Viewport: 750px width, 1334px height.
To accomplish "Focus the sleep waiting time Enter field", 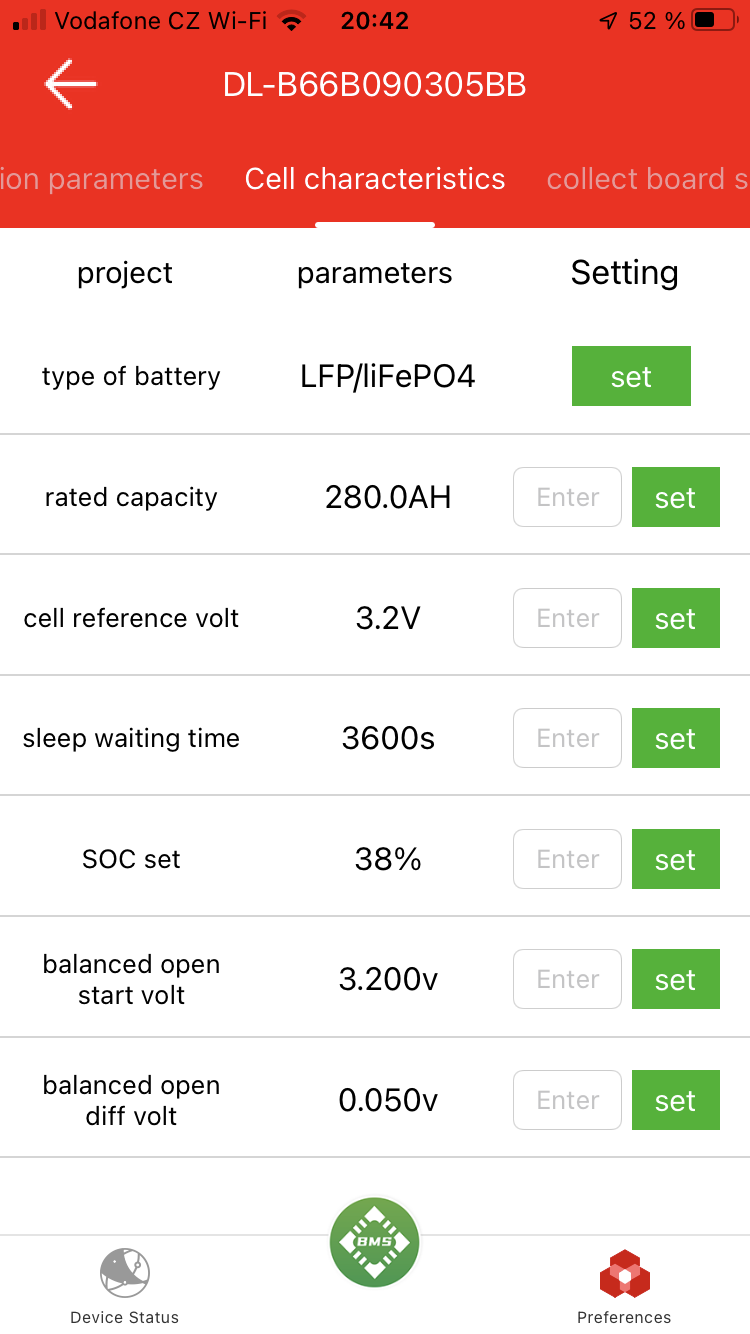I will 567,738.
